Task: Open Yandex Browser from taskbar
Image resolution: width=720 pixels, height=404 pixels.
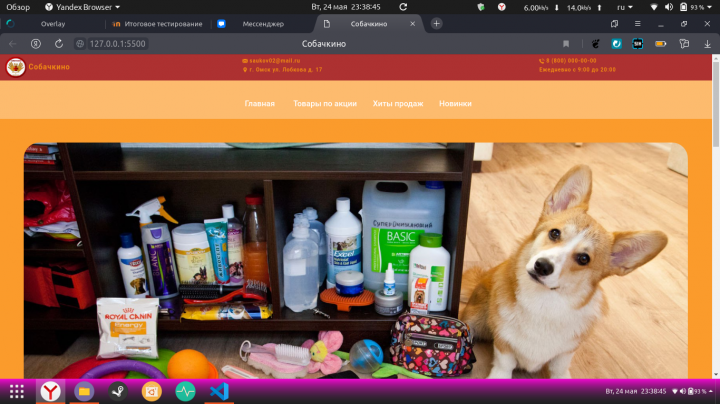Action: [x=50, y=392]
